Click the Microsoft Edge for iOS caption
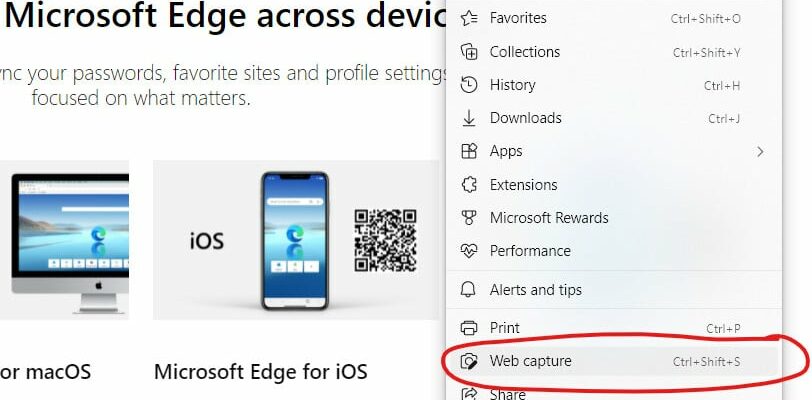 pyautogui.click(x=260, y=372)
